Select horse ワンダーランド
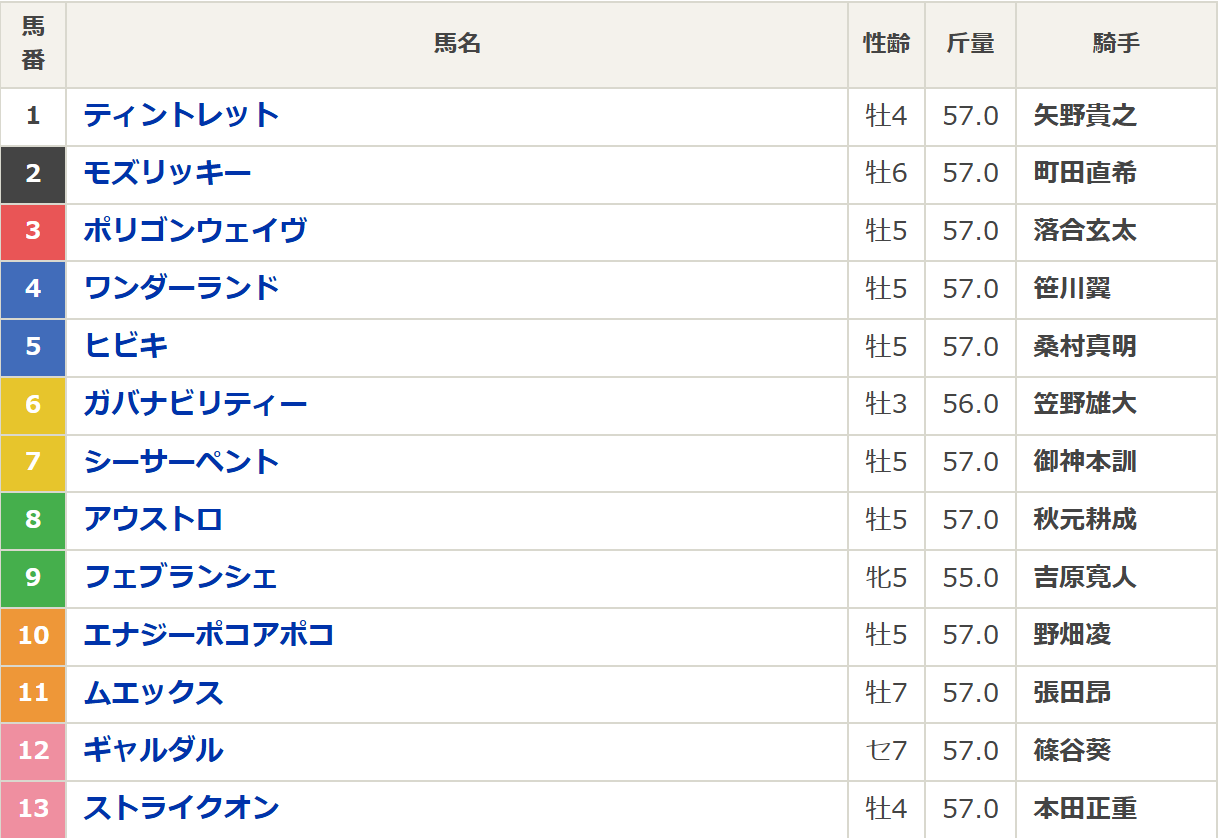 pos(181,288)
